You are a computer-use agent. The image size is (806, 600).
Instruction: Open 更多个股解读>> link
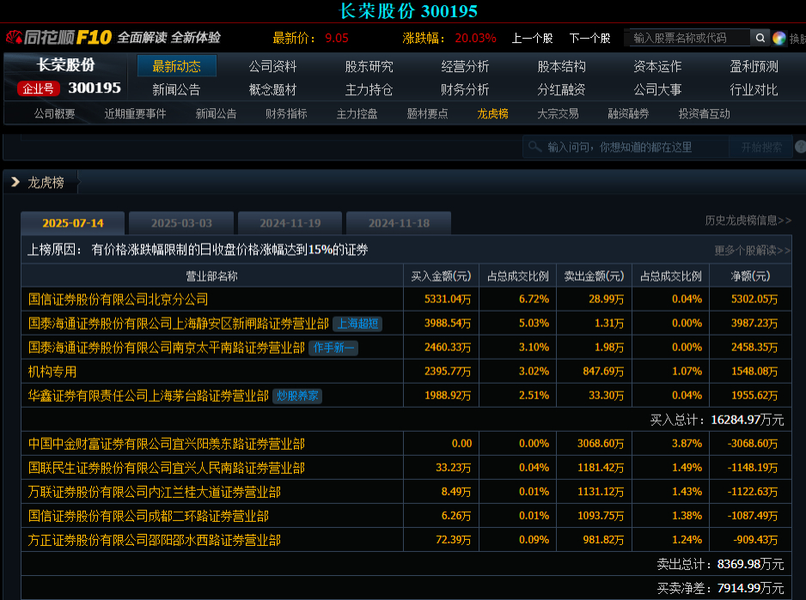[752, 250]
